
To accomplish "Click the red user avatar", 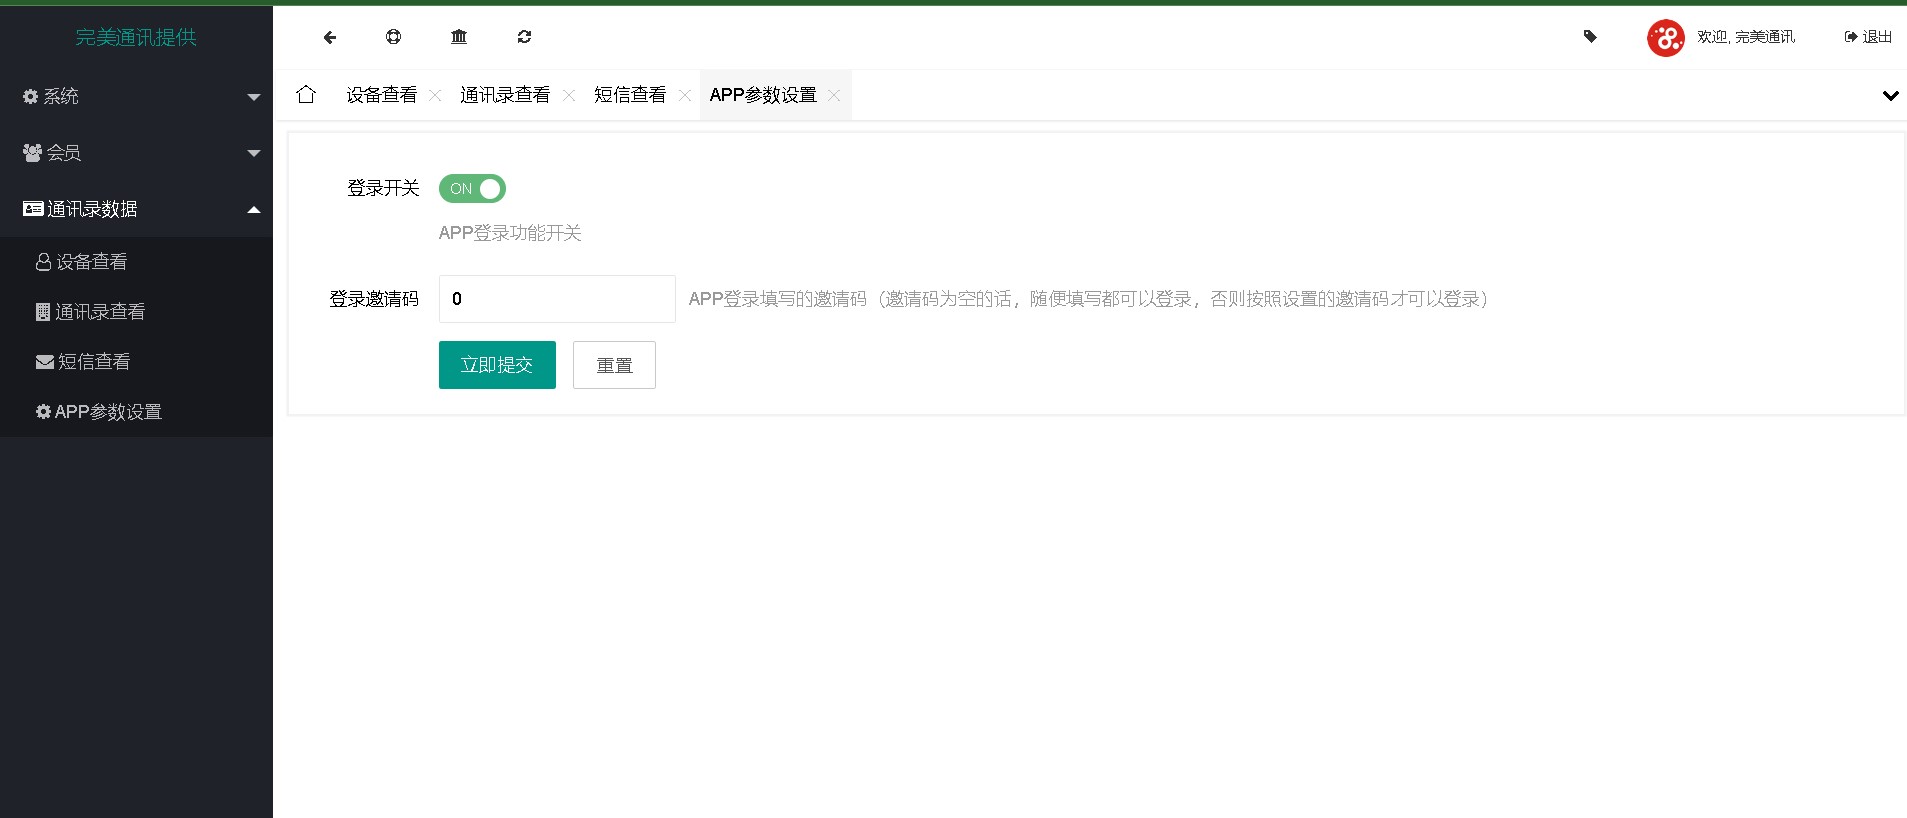I will pos(1666,38).
